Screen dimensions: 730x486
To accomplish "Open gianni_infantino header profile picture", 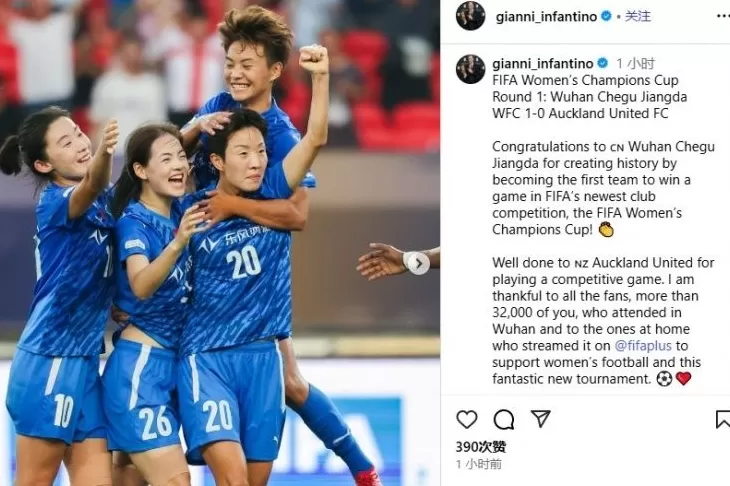I will pos(471,16).
